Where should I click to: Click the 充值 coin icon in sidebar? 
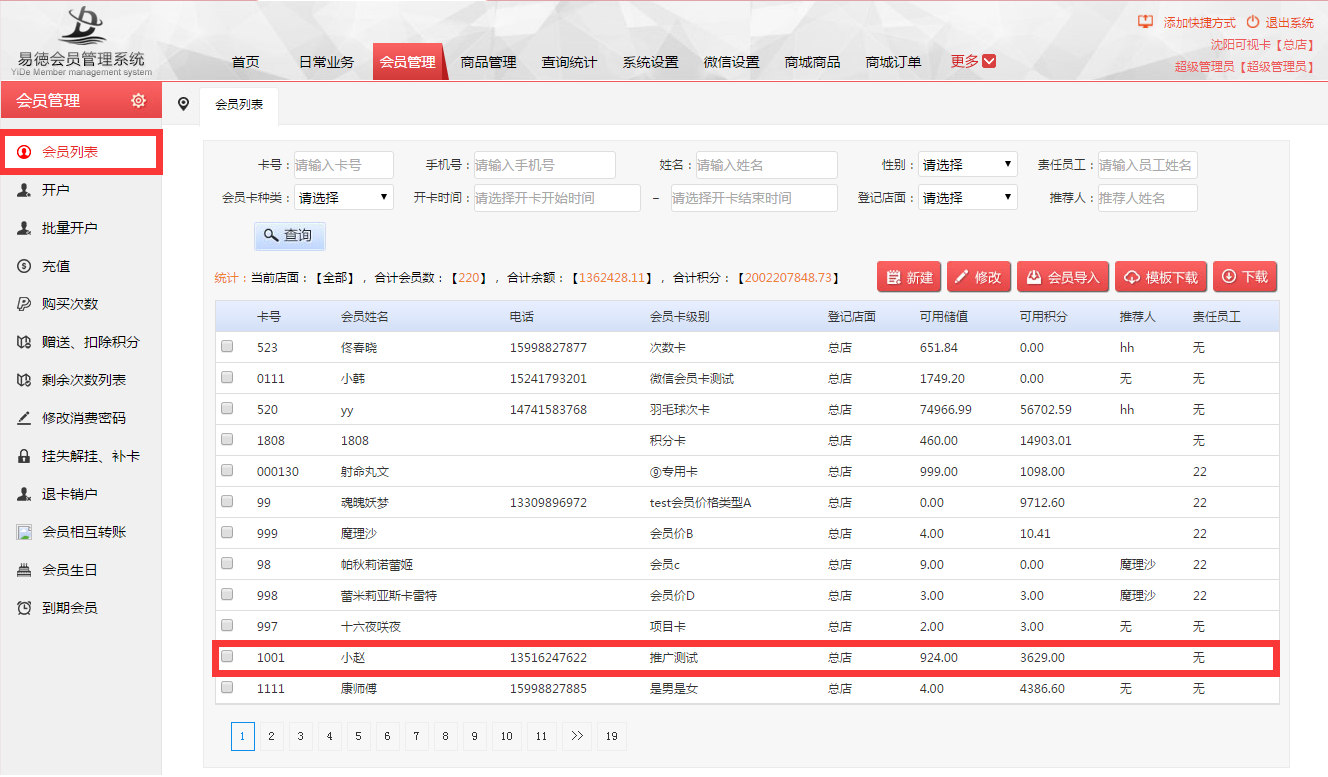pyautogui.click(x=24, y=266)
